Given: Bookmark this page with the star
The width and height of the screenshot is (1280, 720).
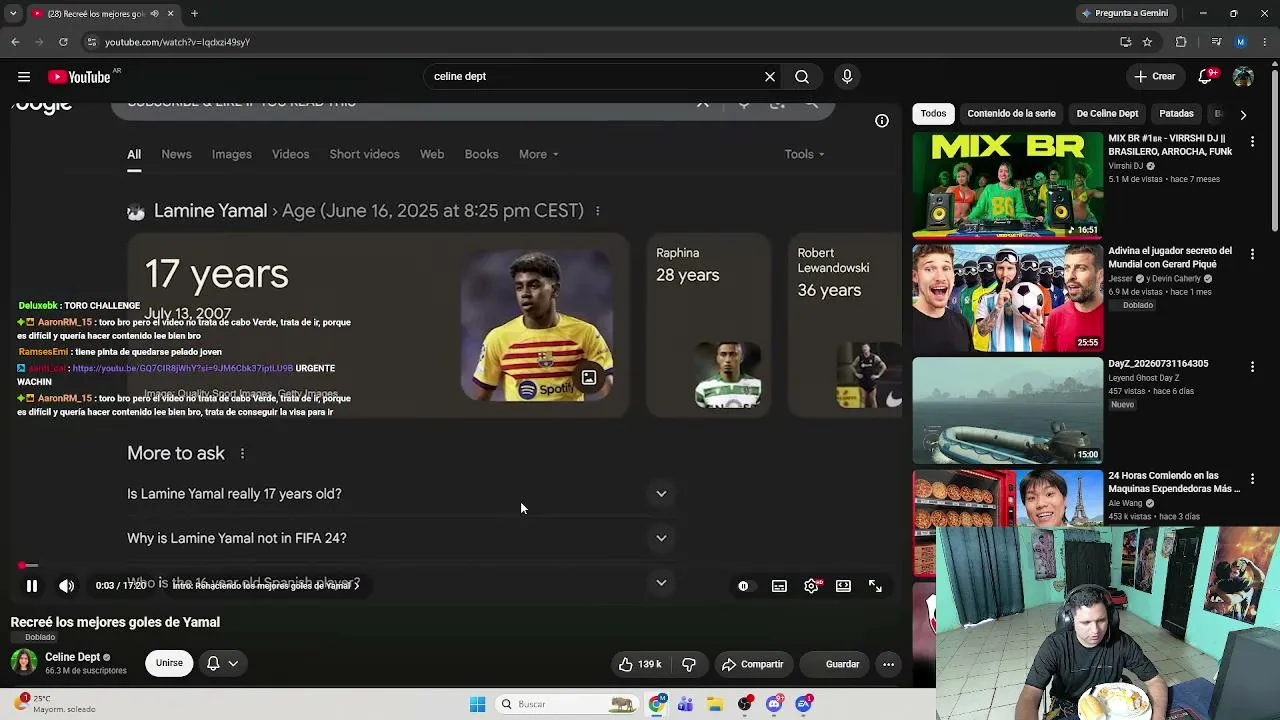Looking at the screenshot, I should click(1147, 42).
